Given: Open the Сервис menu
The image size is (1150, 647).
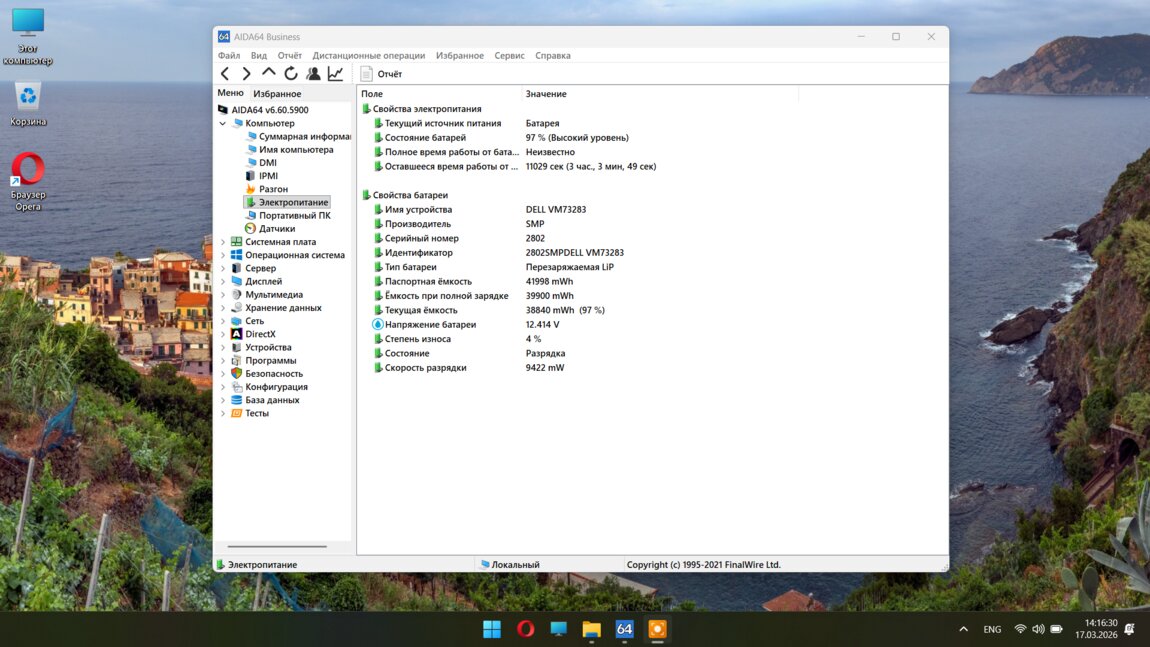Looking at the screenshot, I should 509,56.
